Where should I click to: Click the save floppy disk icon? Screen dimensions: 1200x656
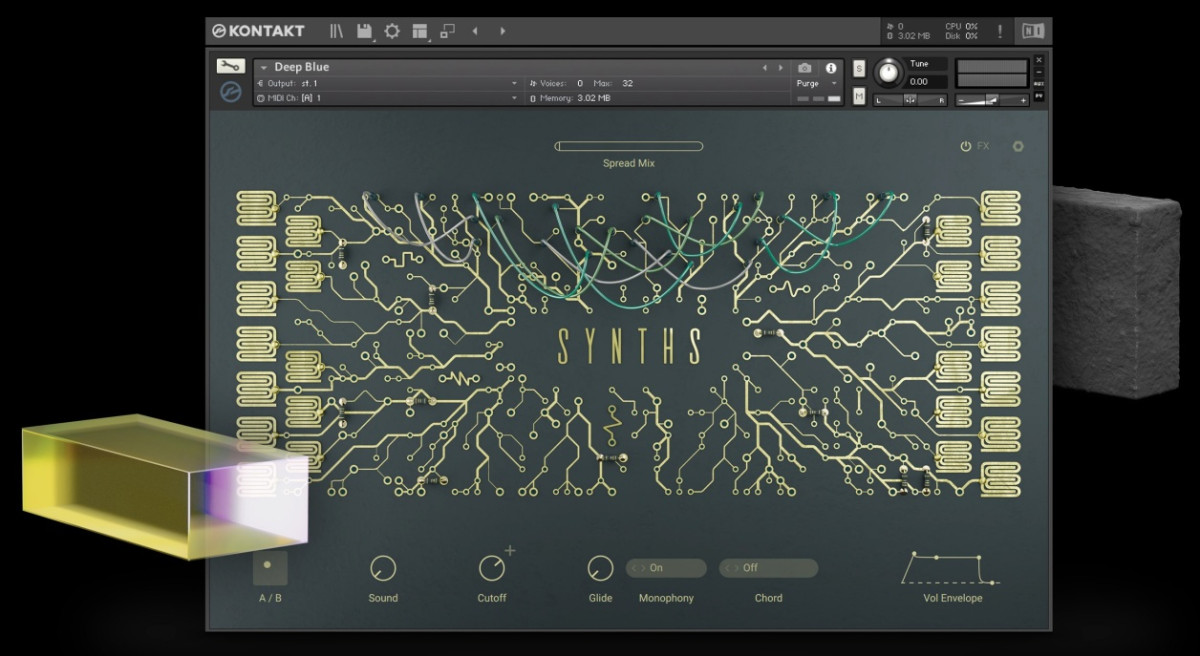click(364, 31)
